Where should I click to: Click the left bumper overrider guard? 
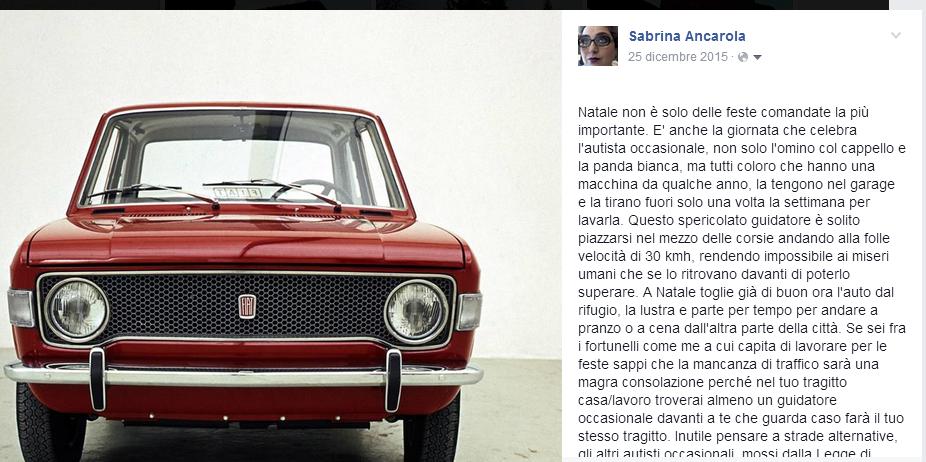pos(97,378)
